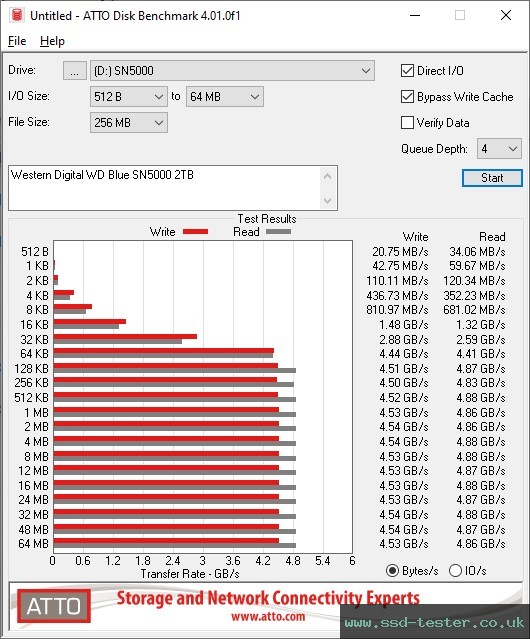
Task: Click the description box scroll down arrow
Action: [328, 200]
